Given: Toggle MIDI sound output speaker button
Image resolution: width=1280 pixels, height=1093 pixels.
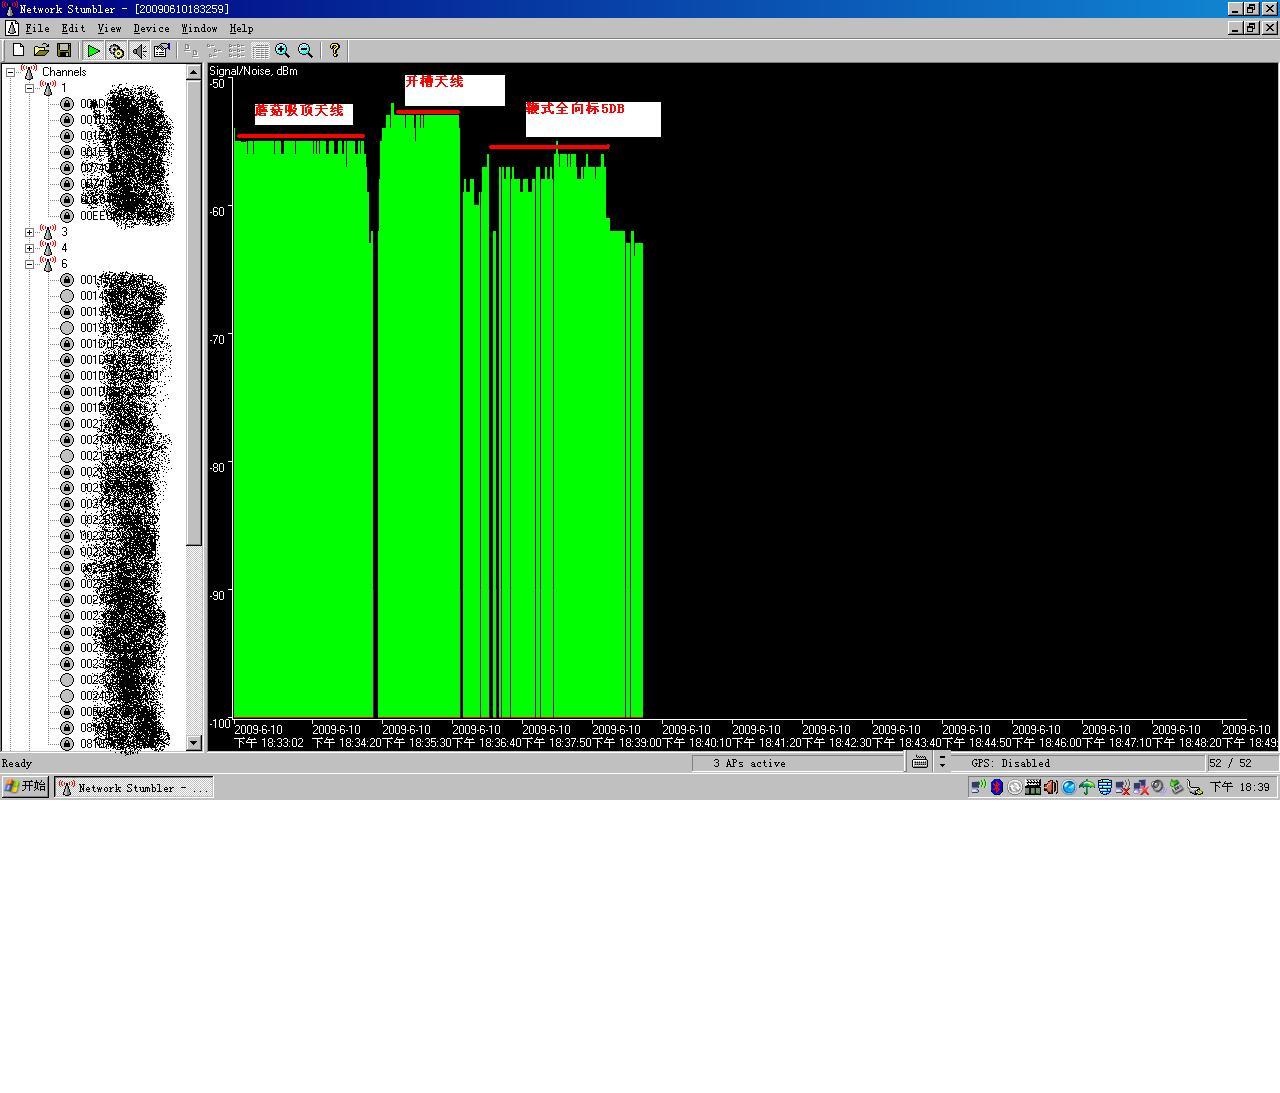Looking at the screenshot, I should [139, 50].
